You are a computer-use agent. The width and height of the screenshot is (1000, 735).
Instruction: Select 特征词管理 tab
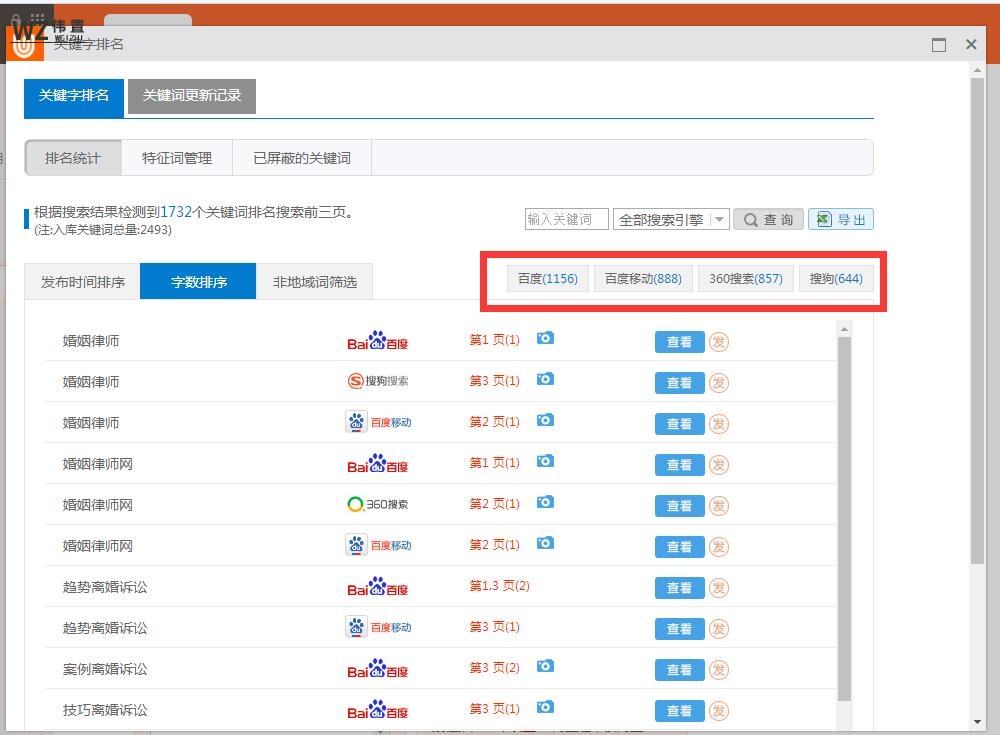click(177, 158)
